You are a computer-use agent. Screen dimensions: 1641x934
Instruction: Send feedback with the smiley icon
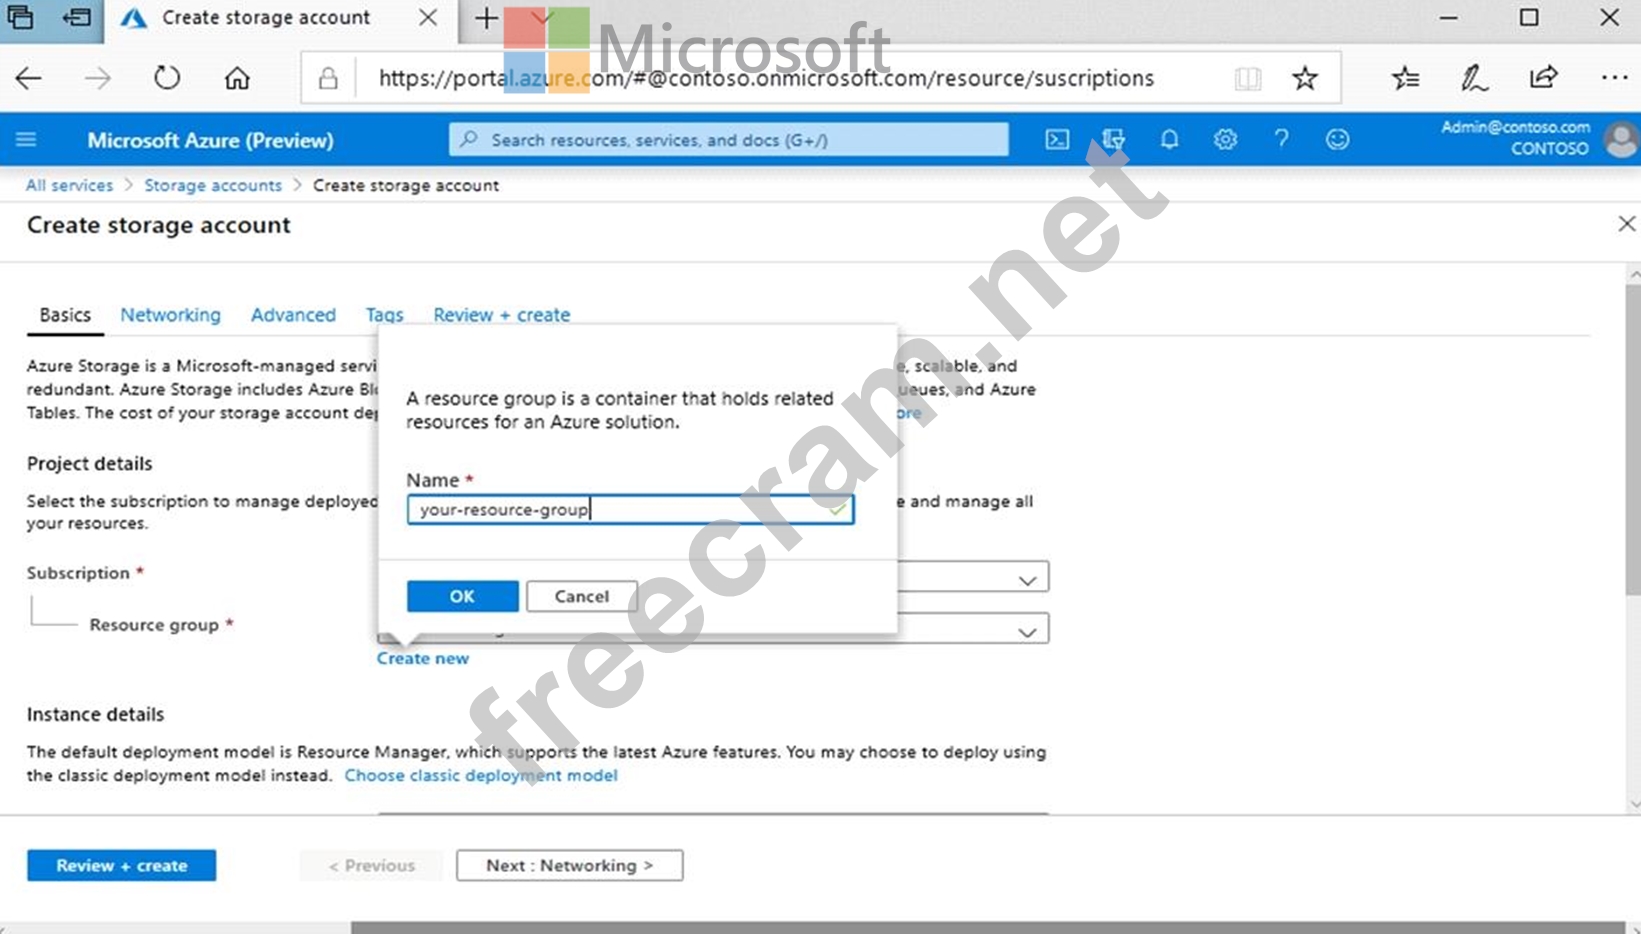(1337, 140)
